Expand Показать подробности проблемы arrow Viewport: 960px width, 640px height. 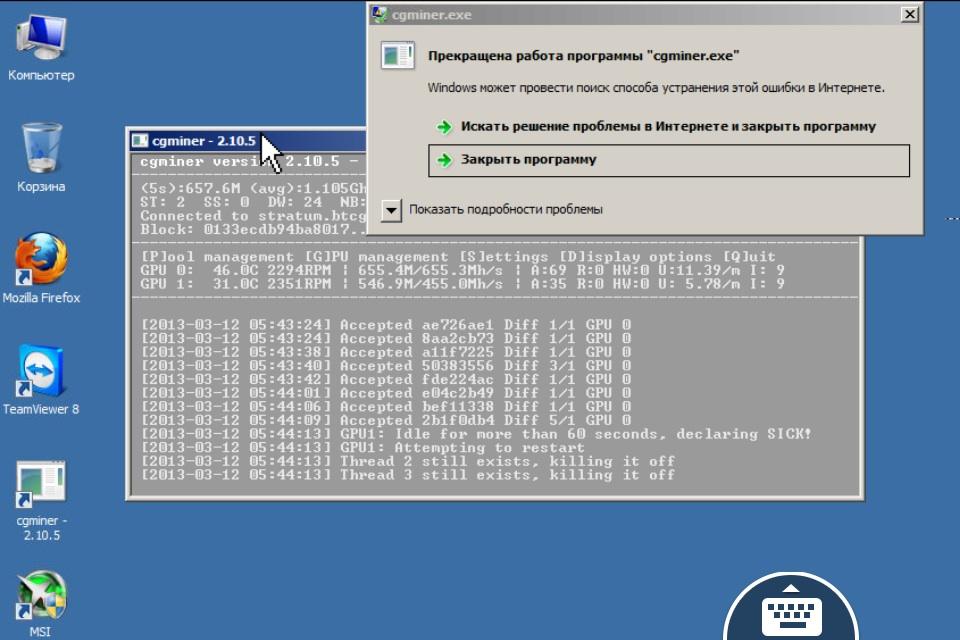391,210
